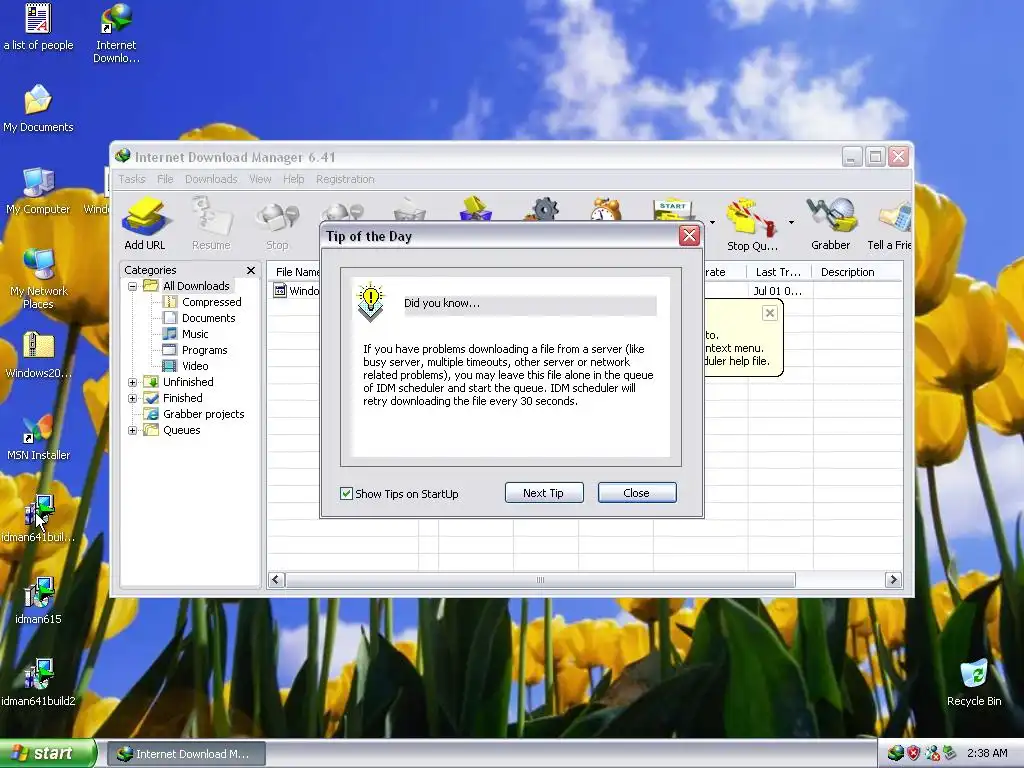Select idman641build2 desktop icon
The height and width of the screenshot is (768, 1024).
pyautogui.click(x=38, y=683)
